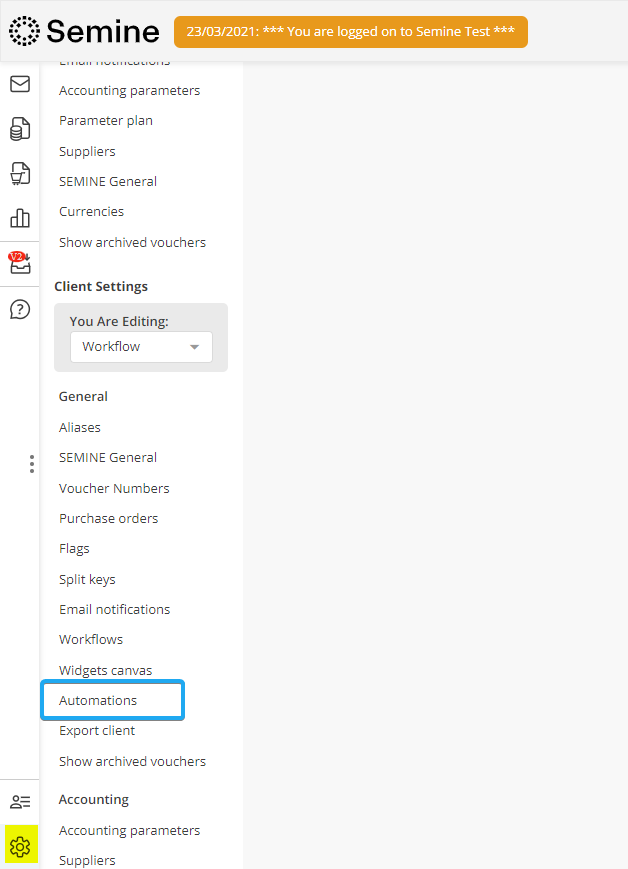
Task: Open Workflows settings page
Action: click(91, 639)
